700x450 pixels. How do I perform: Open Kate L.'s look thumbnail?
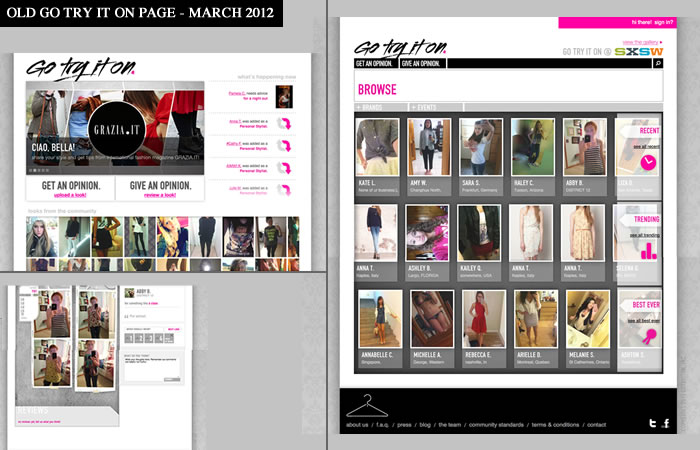(377, 147)
